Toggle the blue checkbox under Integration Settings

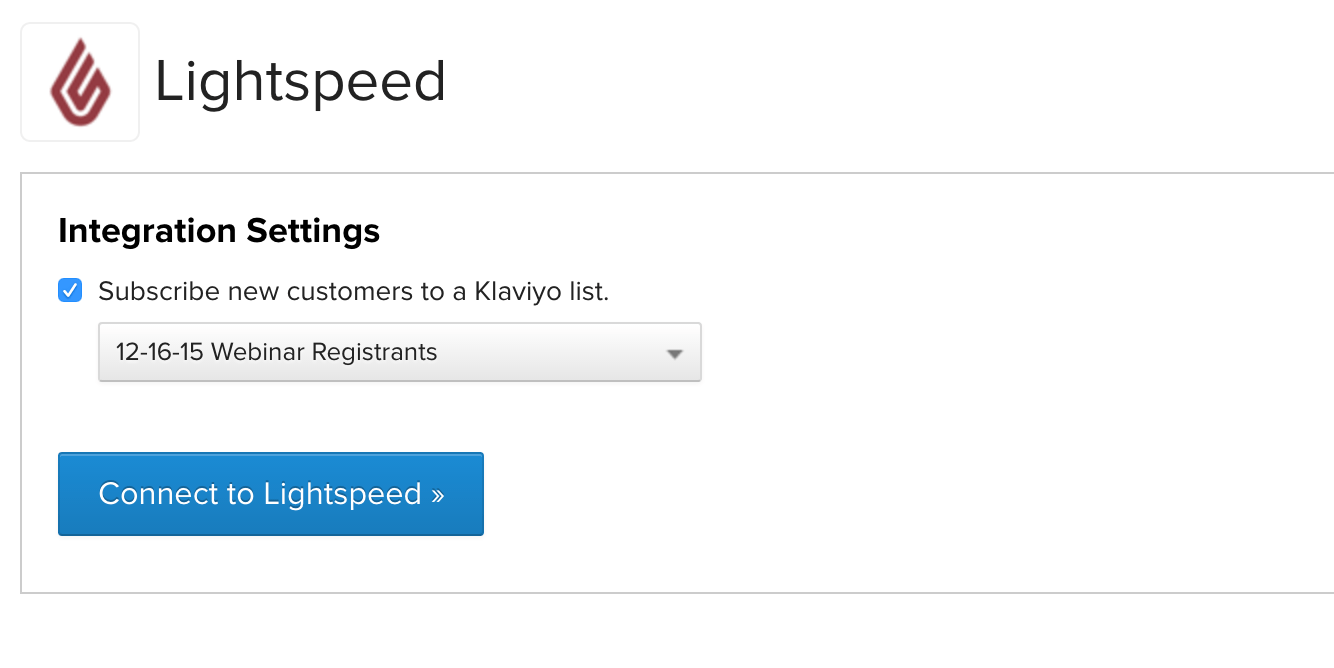pos(70,291)
